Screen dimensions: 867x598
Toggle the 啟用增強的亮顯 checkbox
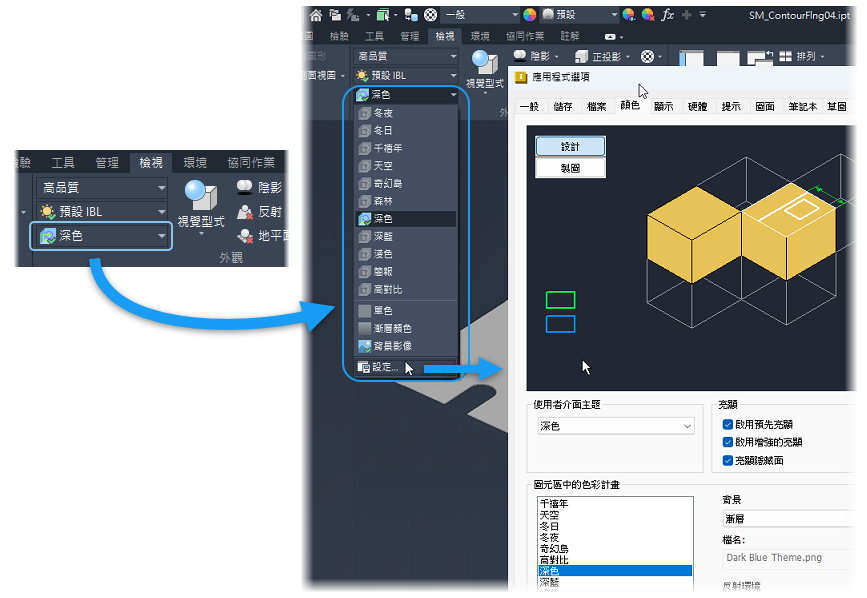pyautogui.click(x=727, y=441)
